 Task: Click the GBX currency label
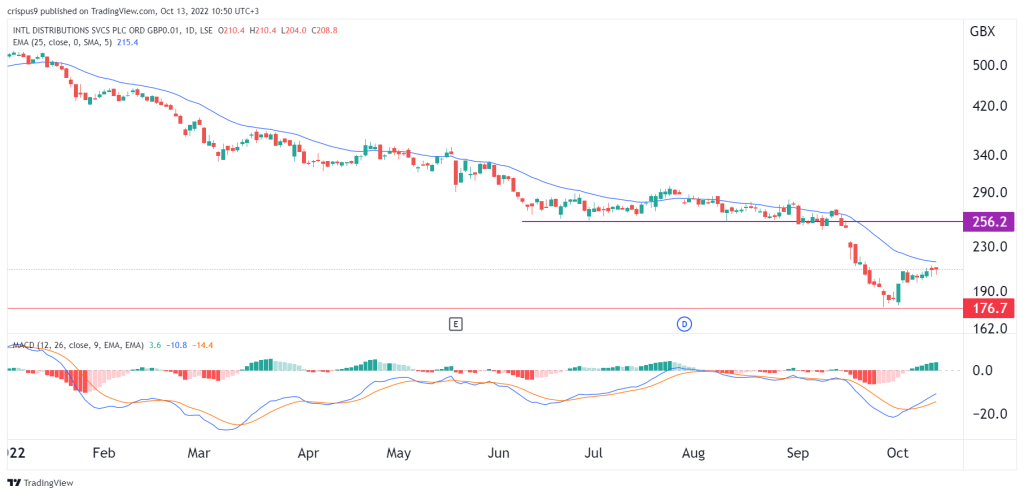(x=982, y=32)
